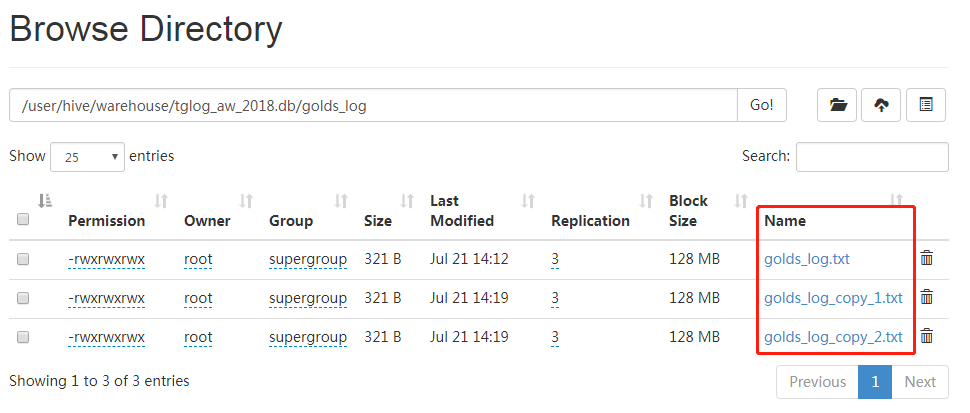Click the cut and paste list icon
The image size is (970, 413).
[x=926, y=105]
